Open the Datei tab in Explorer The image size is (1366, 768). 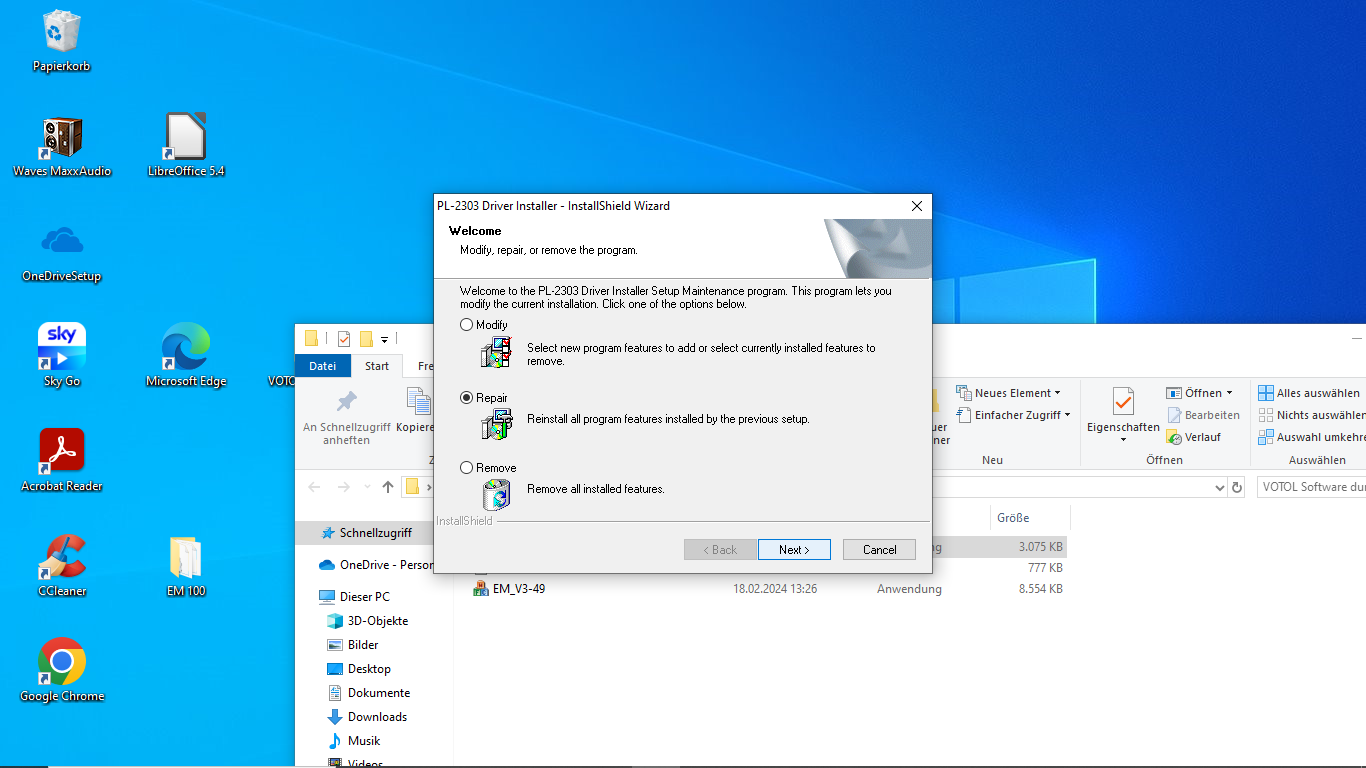[x=322, y=366]
